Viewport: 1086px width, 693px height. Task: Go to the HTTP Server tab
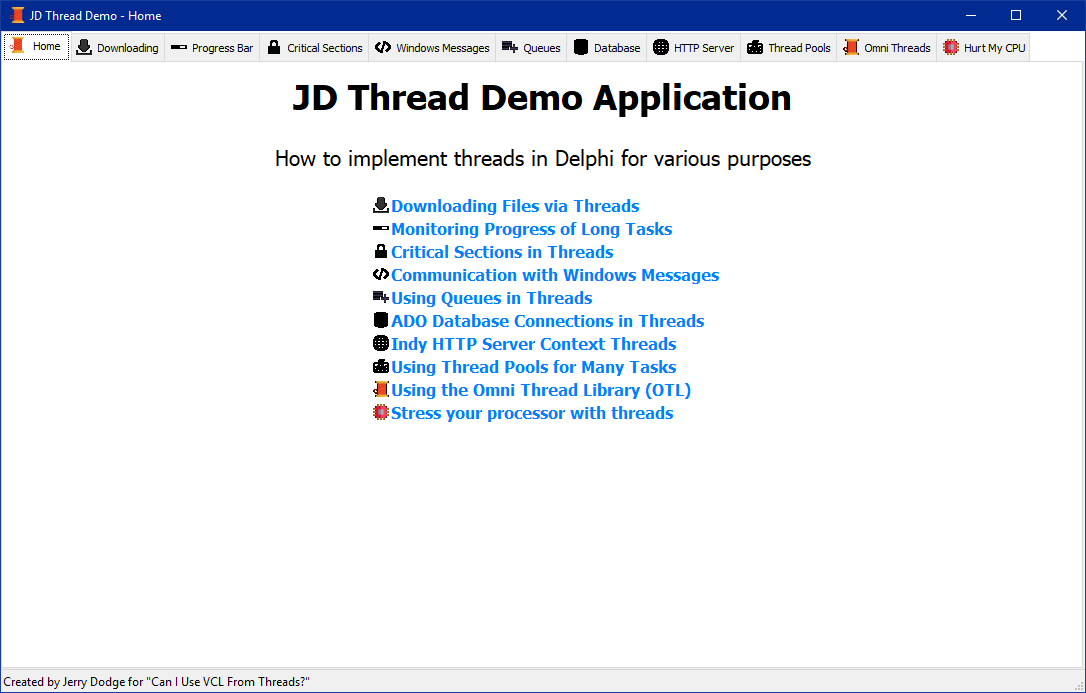click(693, 48)
